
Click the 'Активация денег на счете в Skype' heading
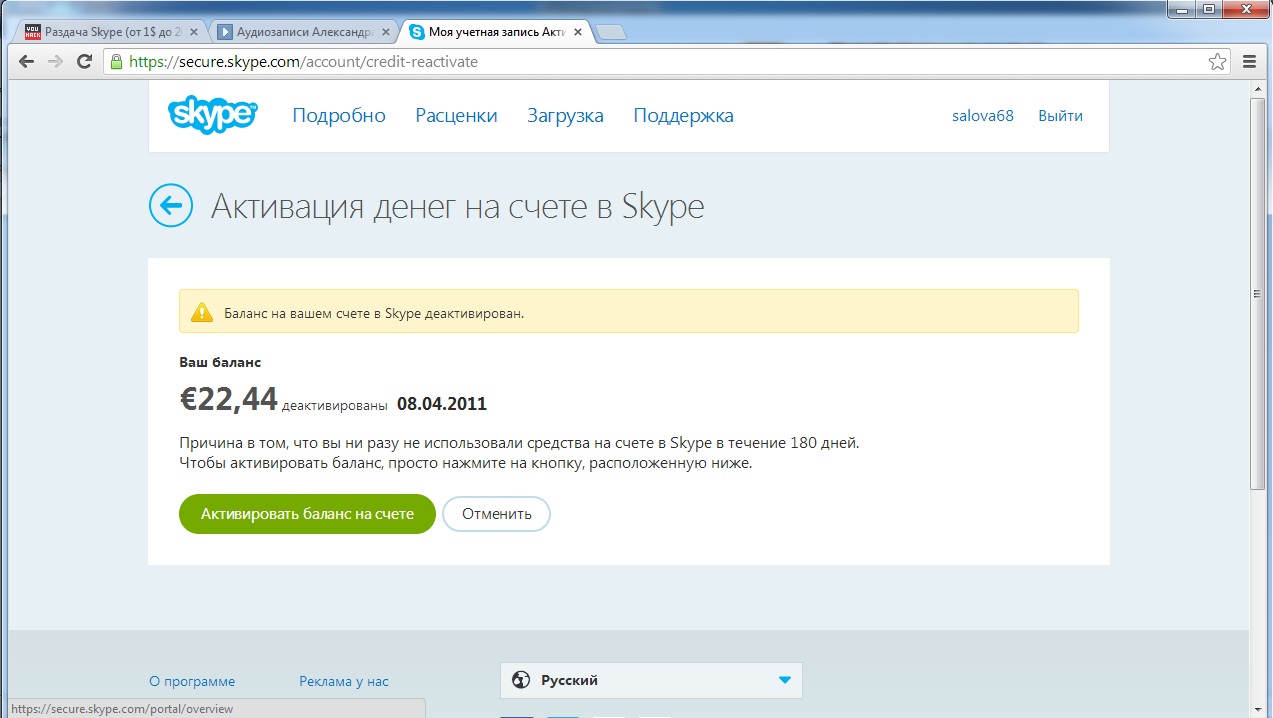point(457,207)
